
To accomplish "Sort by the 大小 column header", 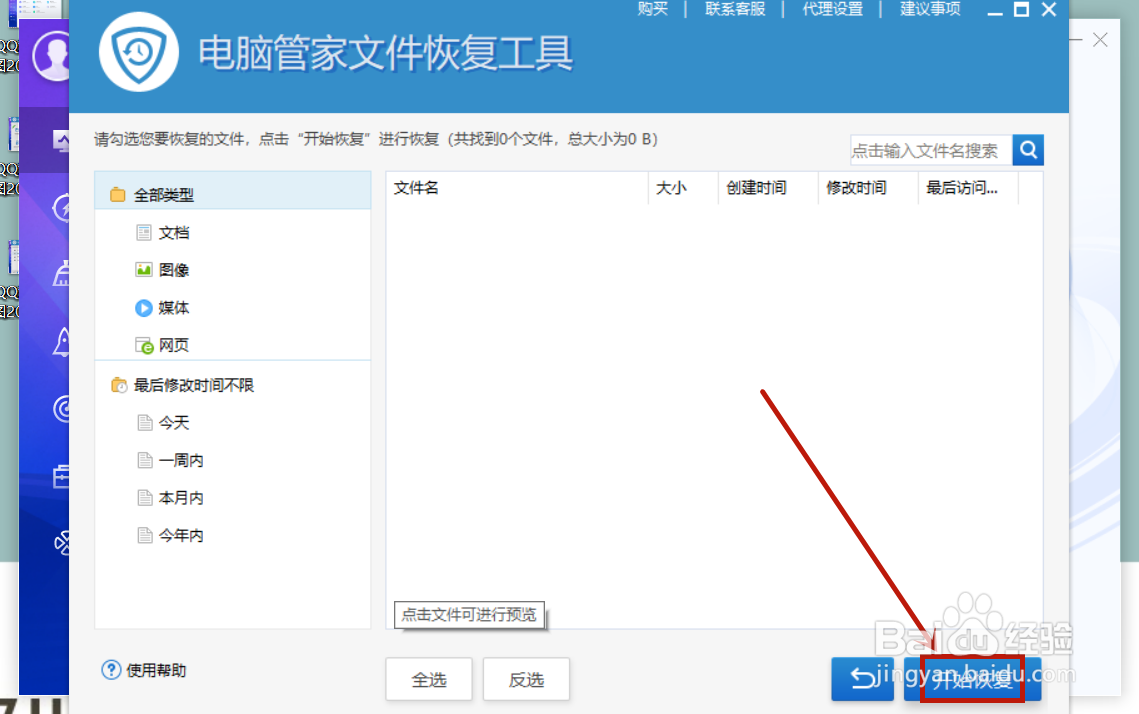I will (x=683, y=188).
